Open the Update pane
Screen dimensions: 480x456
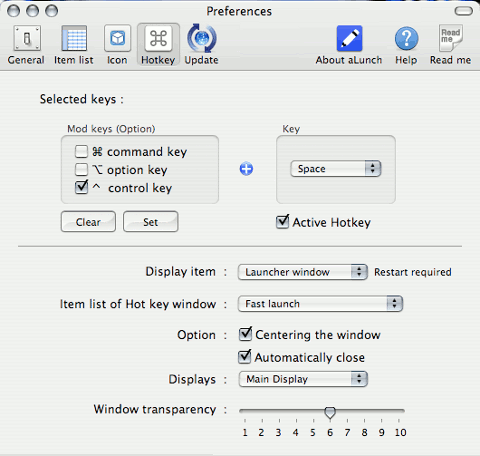click(201, 45)
